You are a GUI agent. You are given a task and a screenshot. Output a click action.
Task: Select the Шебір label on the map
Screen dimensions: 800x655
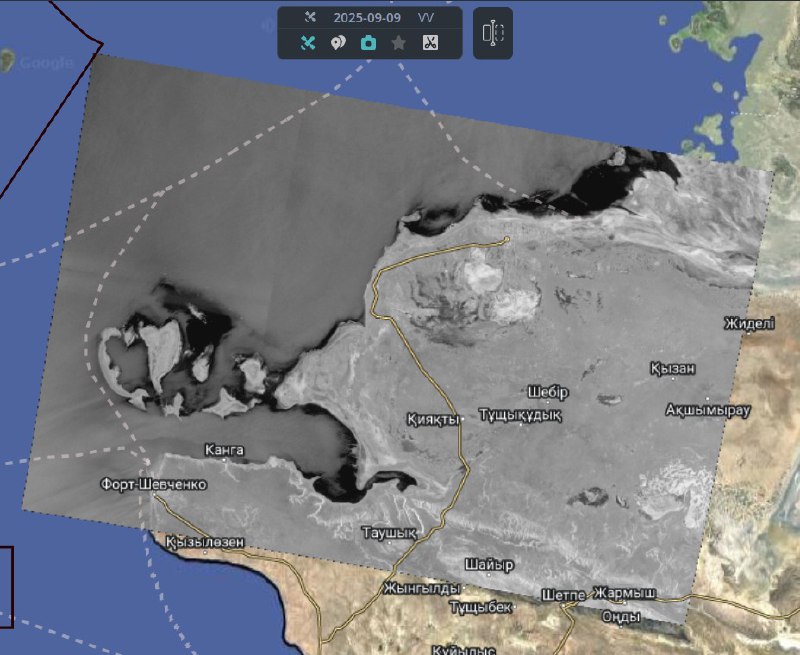548,391
